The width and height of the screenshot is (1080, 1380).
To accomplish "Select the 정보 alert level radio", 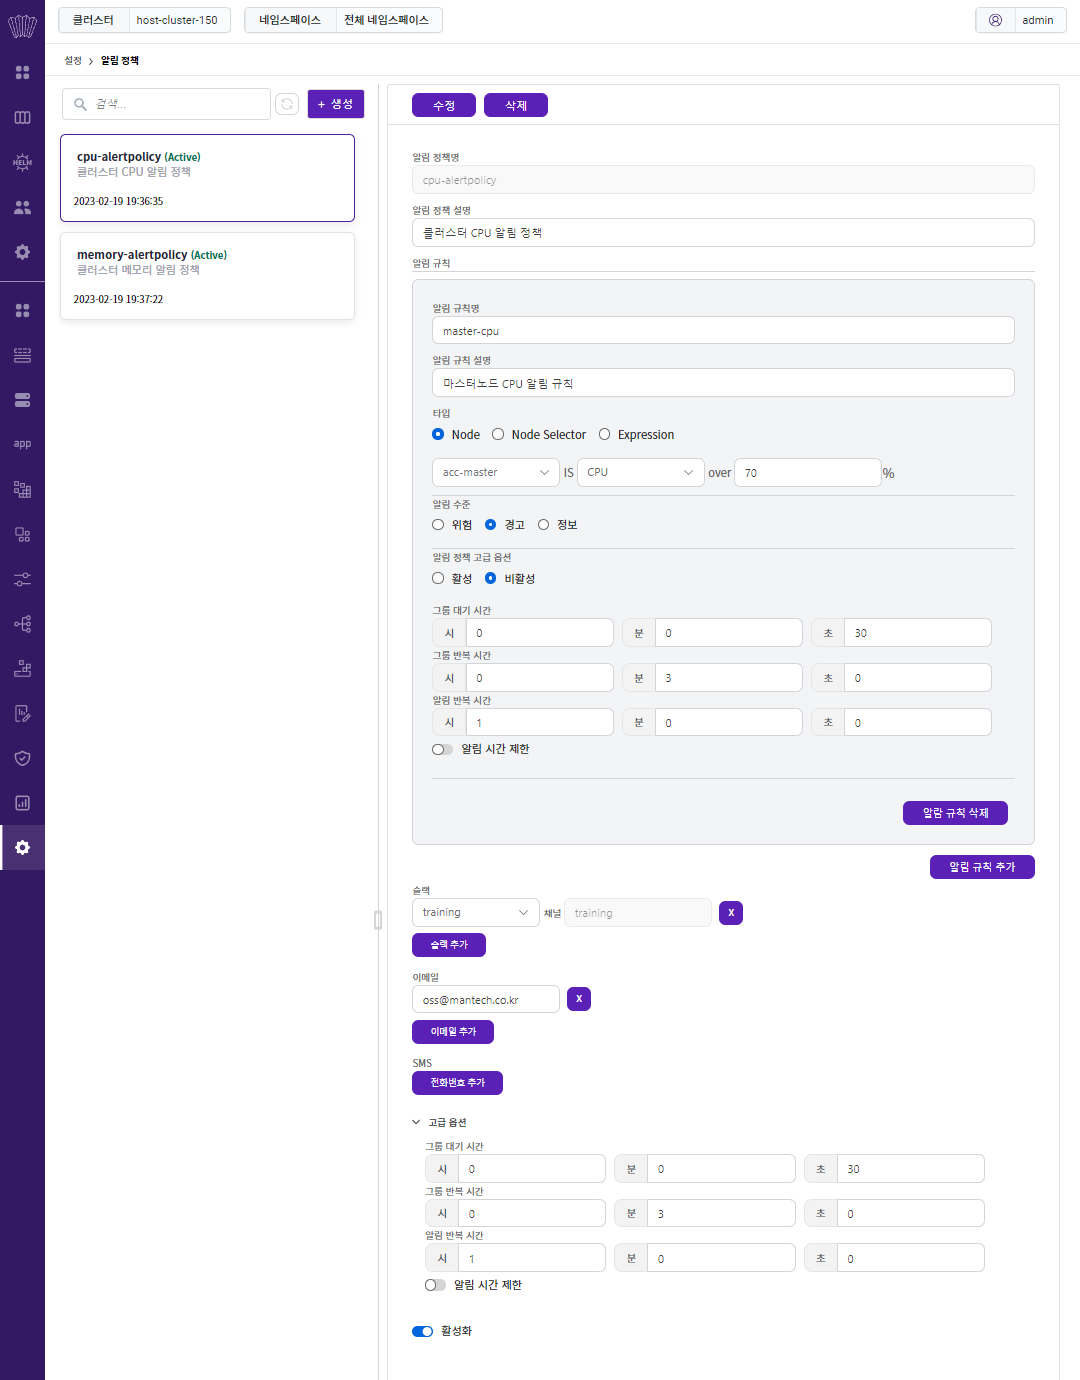I will pyautogui.click(x=544, y=524).
